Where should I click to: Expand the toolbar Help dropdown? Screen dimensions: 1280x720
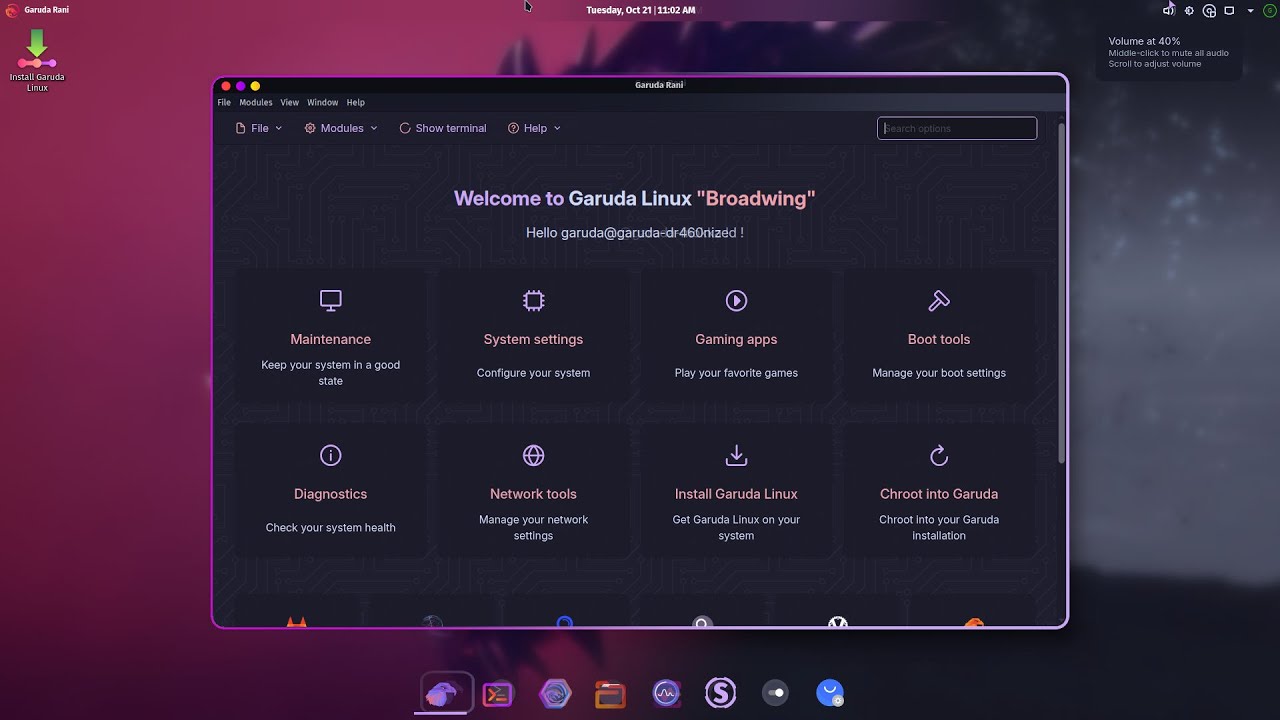click(x=535, y=128)
